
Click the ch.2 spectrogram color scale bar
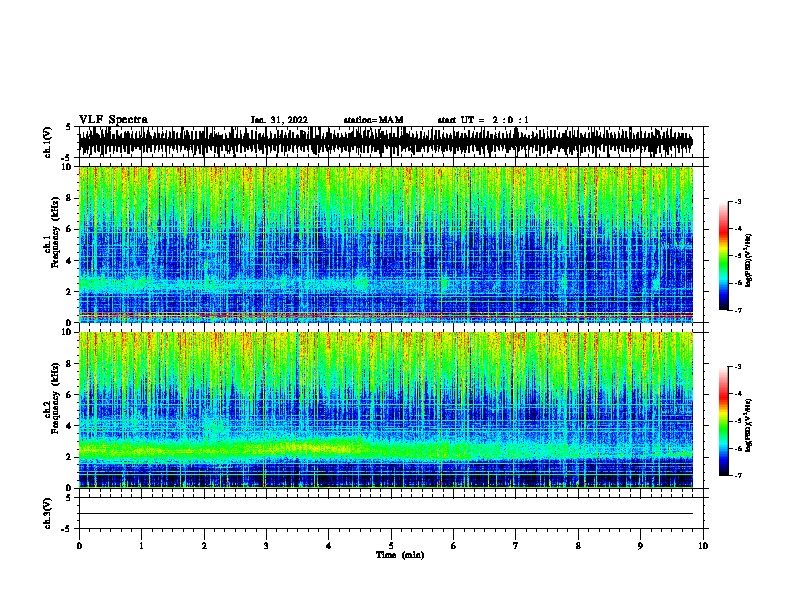pyautogui.click(x=723, y=421)
